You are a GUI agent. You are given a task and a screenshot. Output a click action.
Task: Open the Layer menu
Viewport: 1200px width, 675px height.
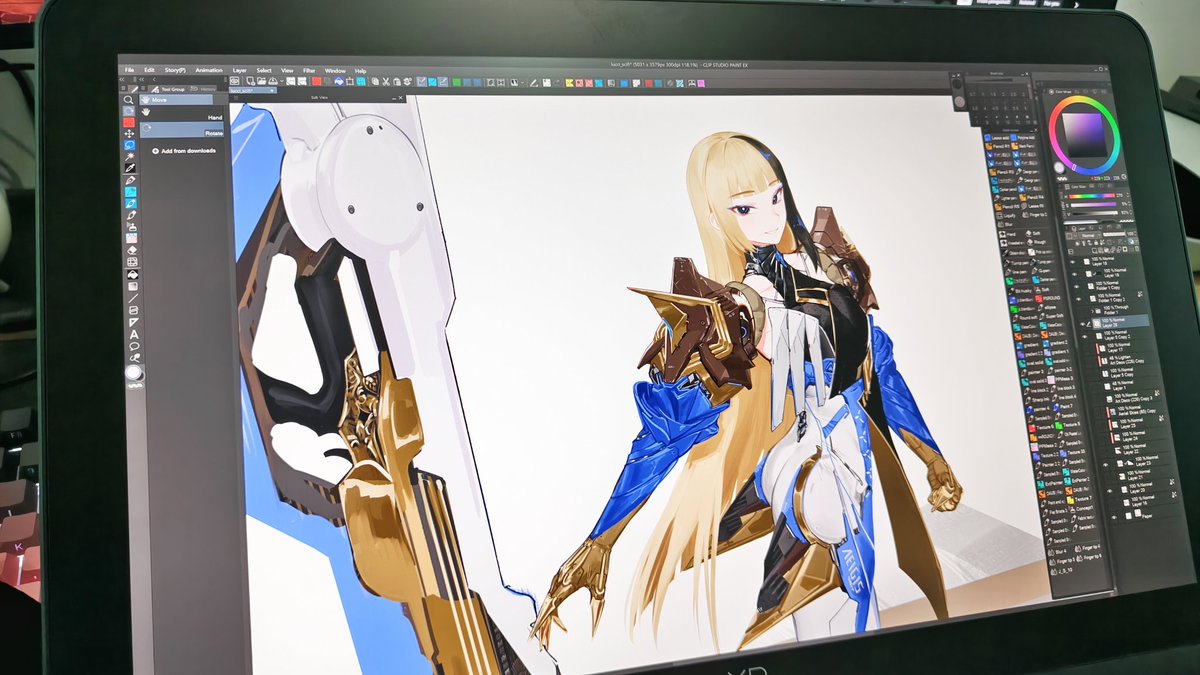[240, 70]
